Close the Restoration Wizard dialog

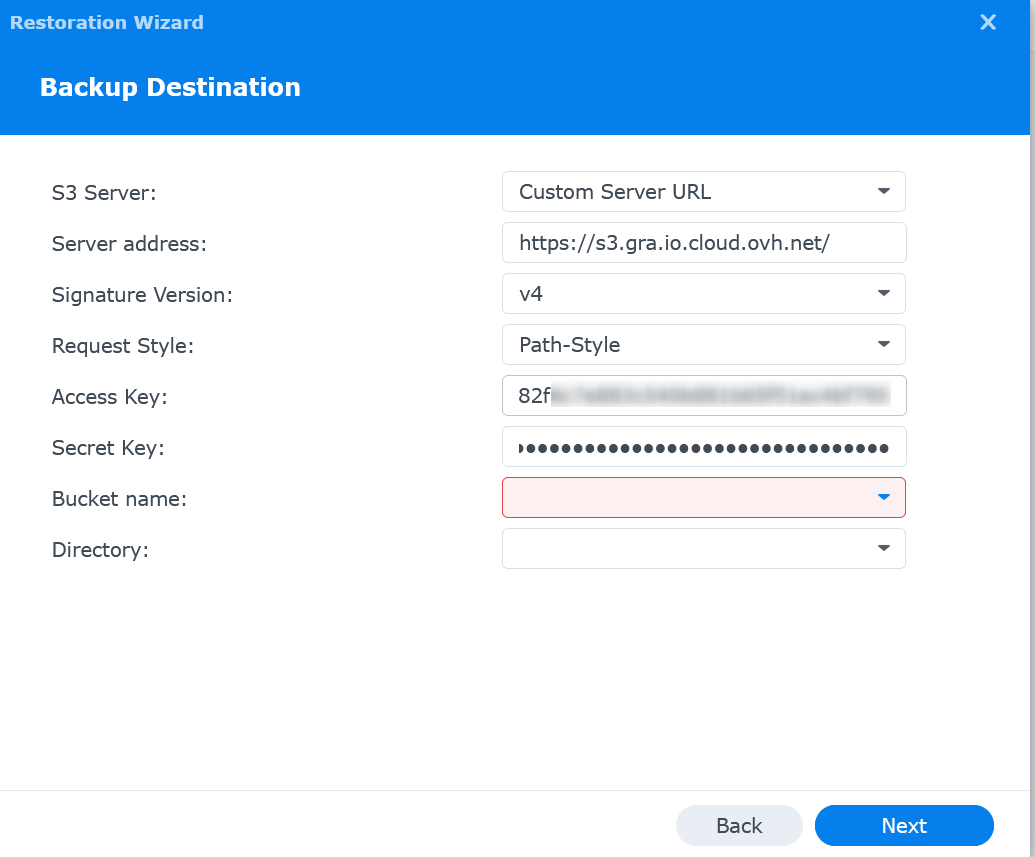coord(987,22)
